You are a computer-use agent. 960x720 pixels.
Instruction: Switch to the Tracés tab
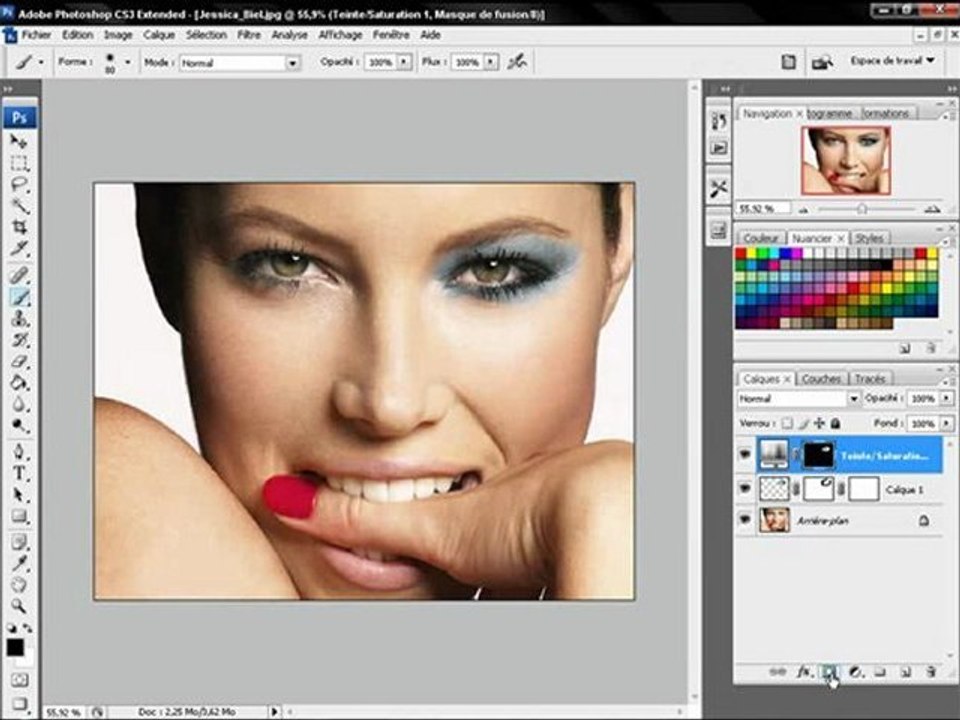coord(870,379)
